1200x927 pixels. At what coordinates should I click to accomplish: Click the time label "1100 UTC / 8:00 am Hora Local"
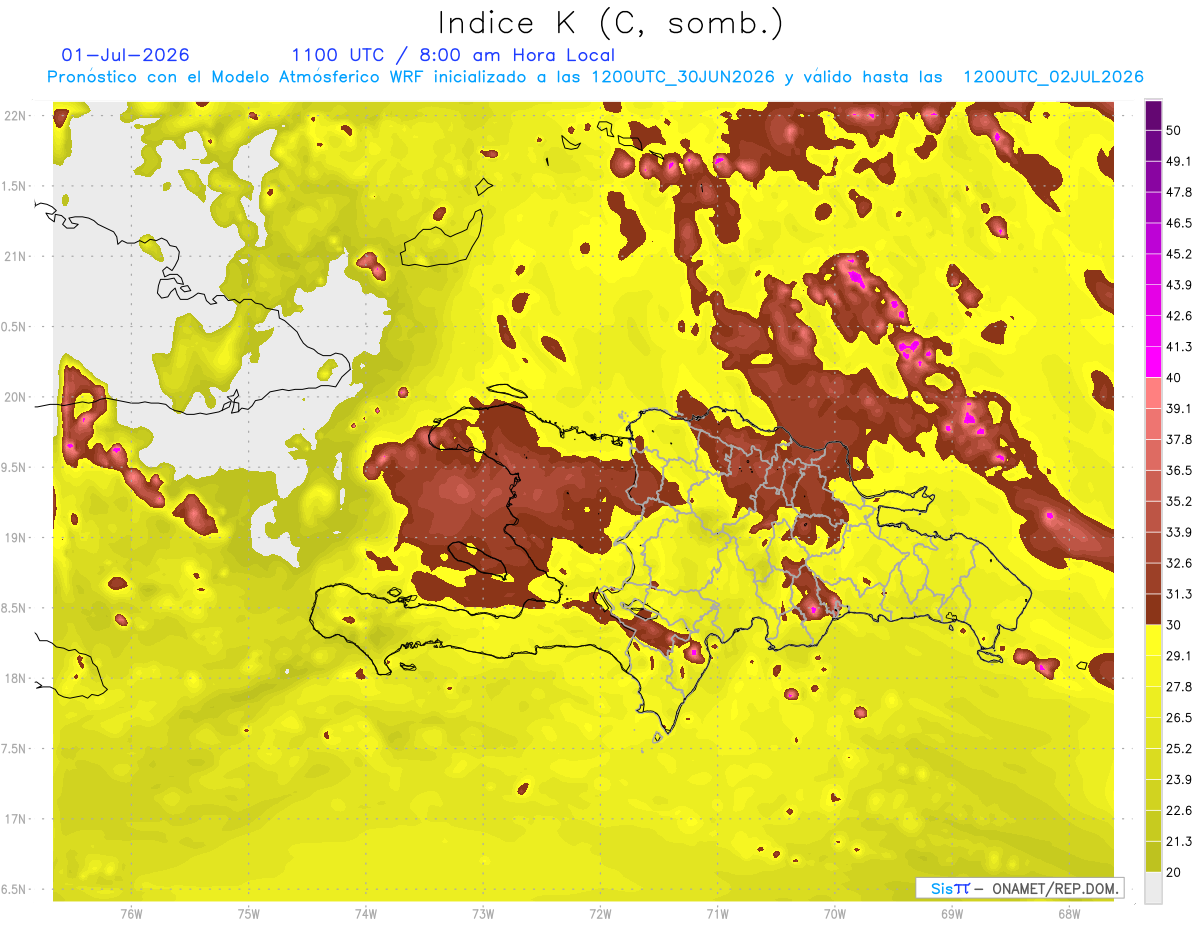(453, 55)
